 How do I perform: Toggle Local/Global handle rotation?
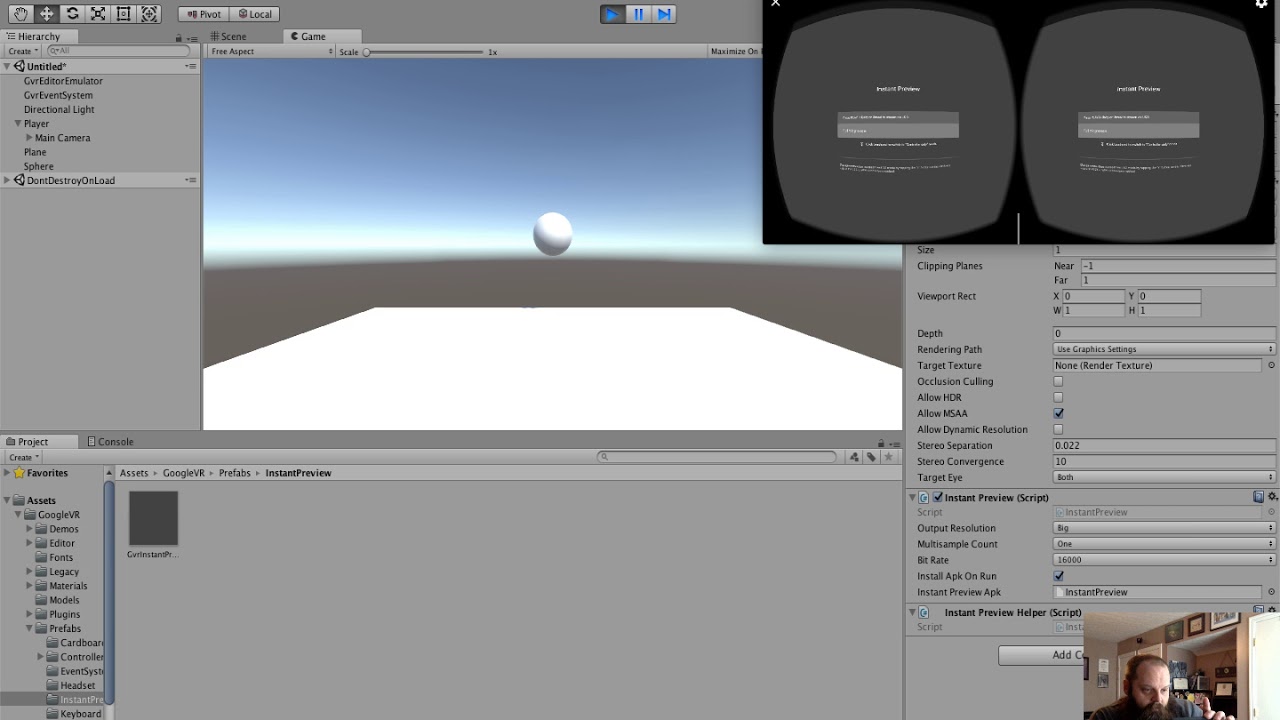pos(254,14)
